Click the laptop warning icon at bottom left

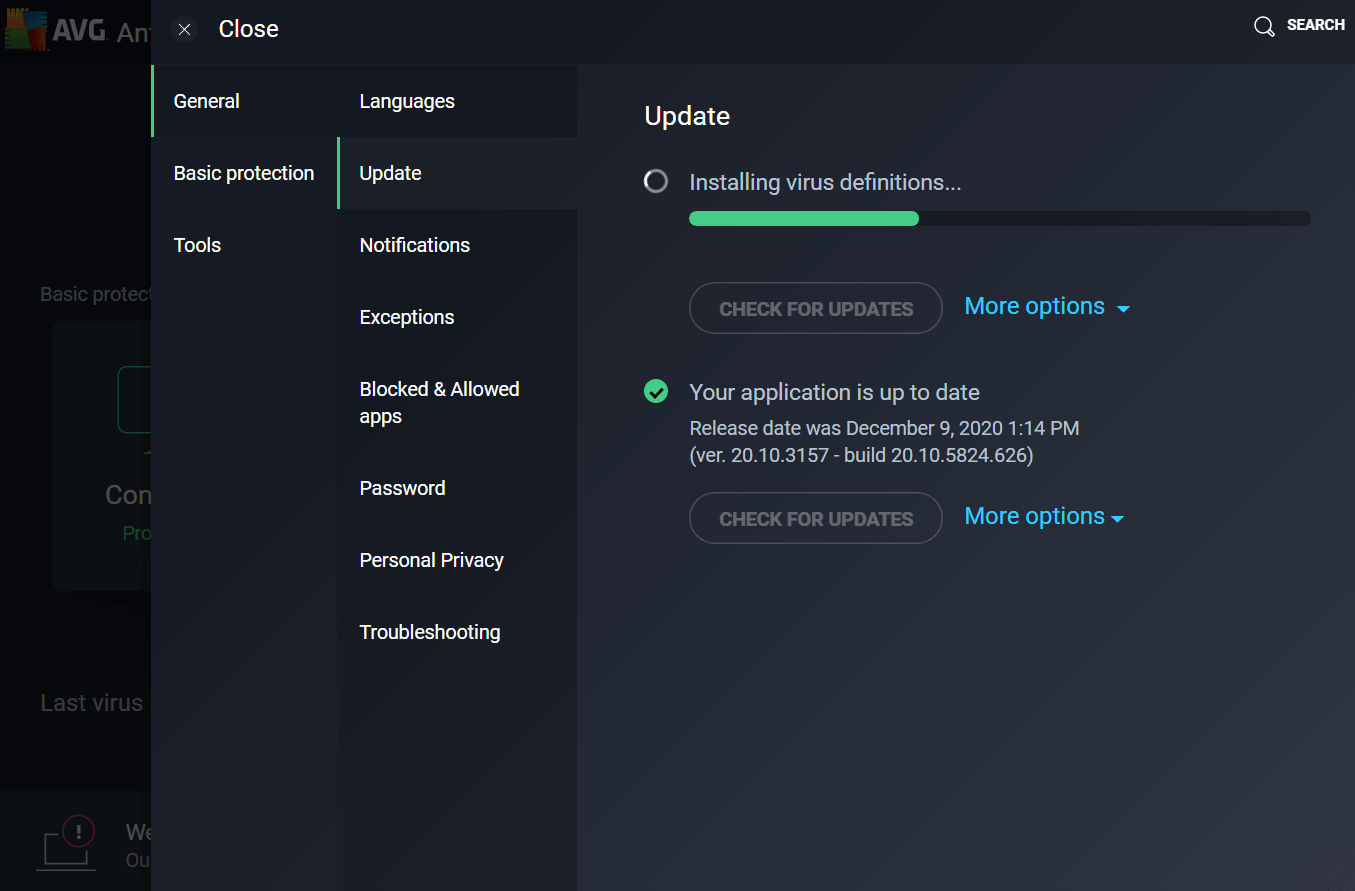coord(66,843)
